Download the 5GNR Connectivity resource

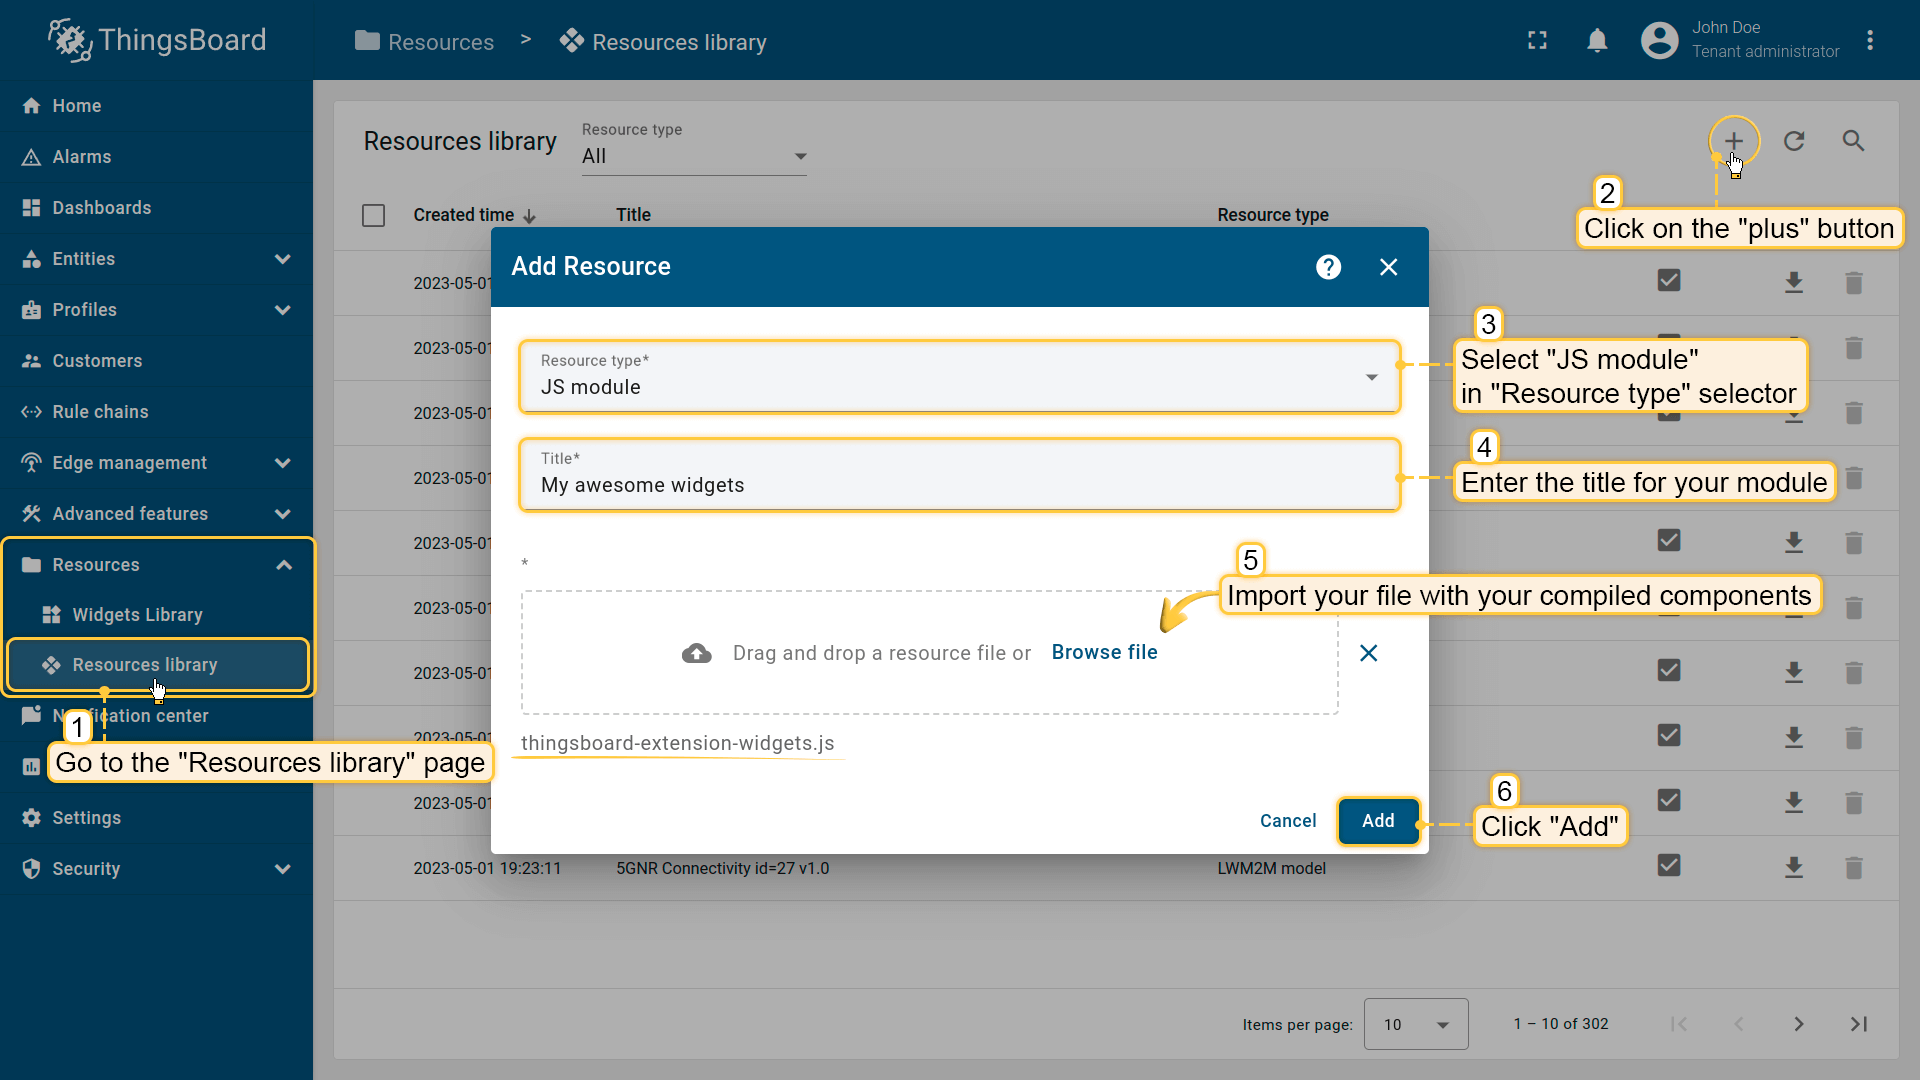click(1794, 868)
